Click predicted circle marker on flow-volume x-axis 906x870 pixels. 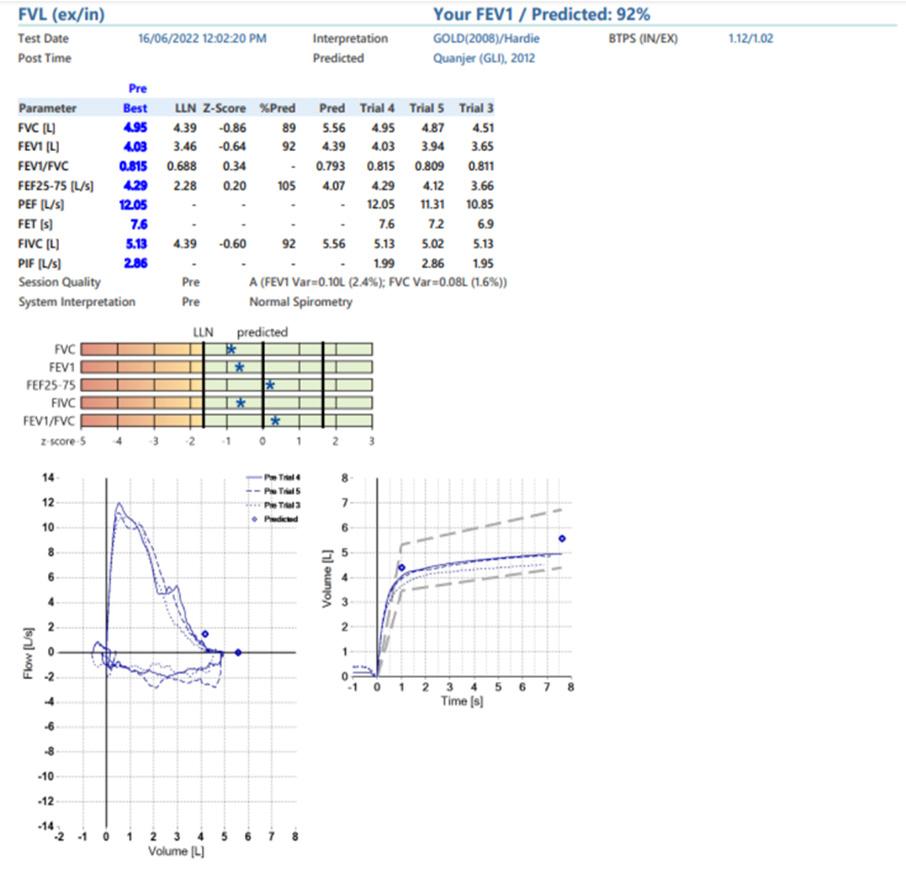coord(238,653)
